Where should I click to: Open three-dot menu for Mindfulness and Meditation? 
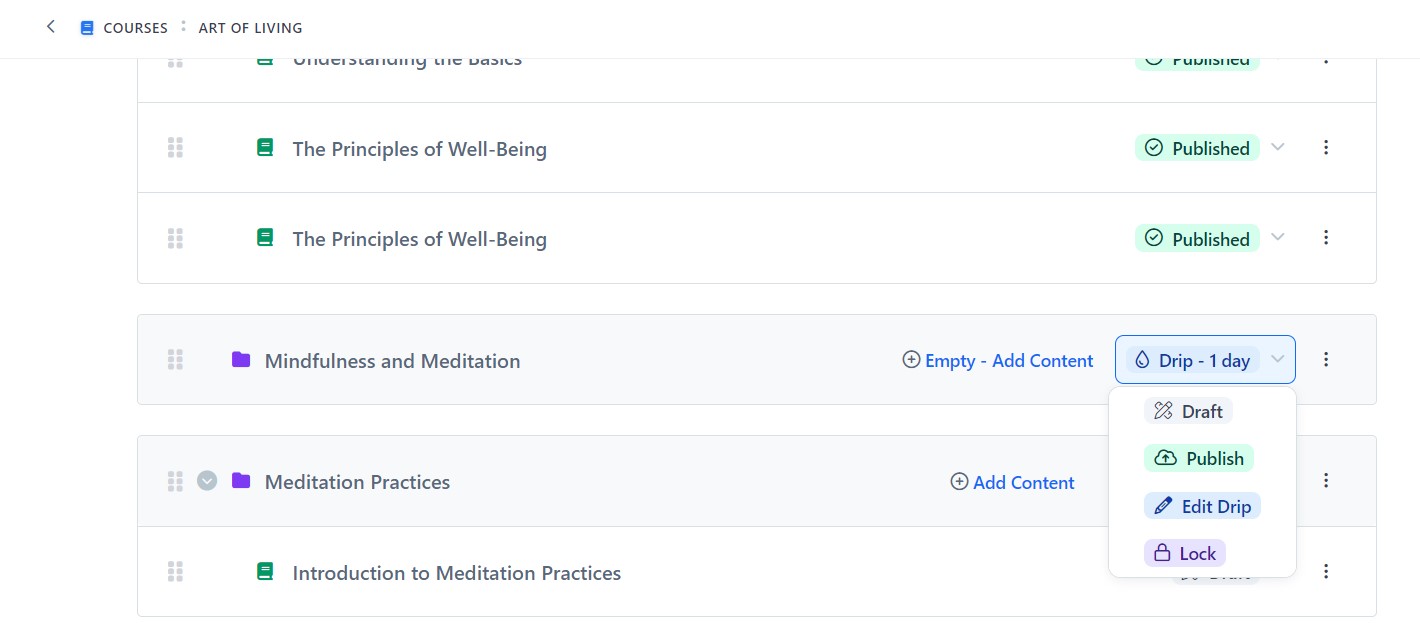(1326, 359)
